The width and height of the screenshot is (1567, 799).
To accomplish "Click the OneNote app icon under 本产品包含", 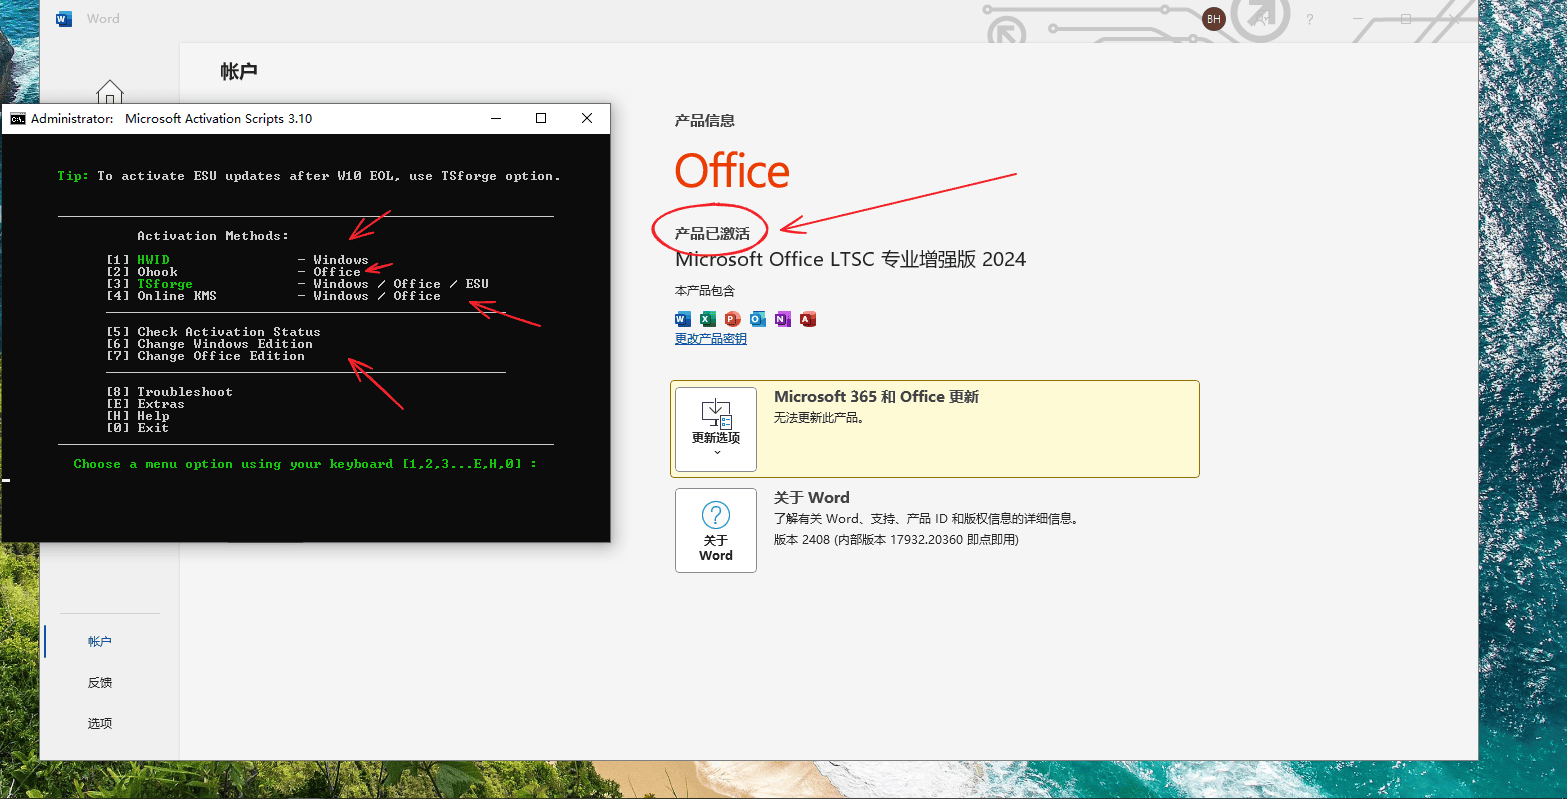I will [x=783, y=319].
